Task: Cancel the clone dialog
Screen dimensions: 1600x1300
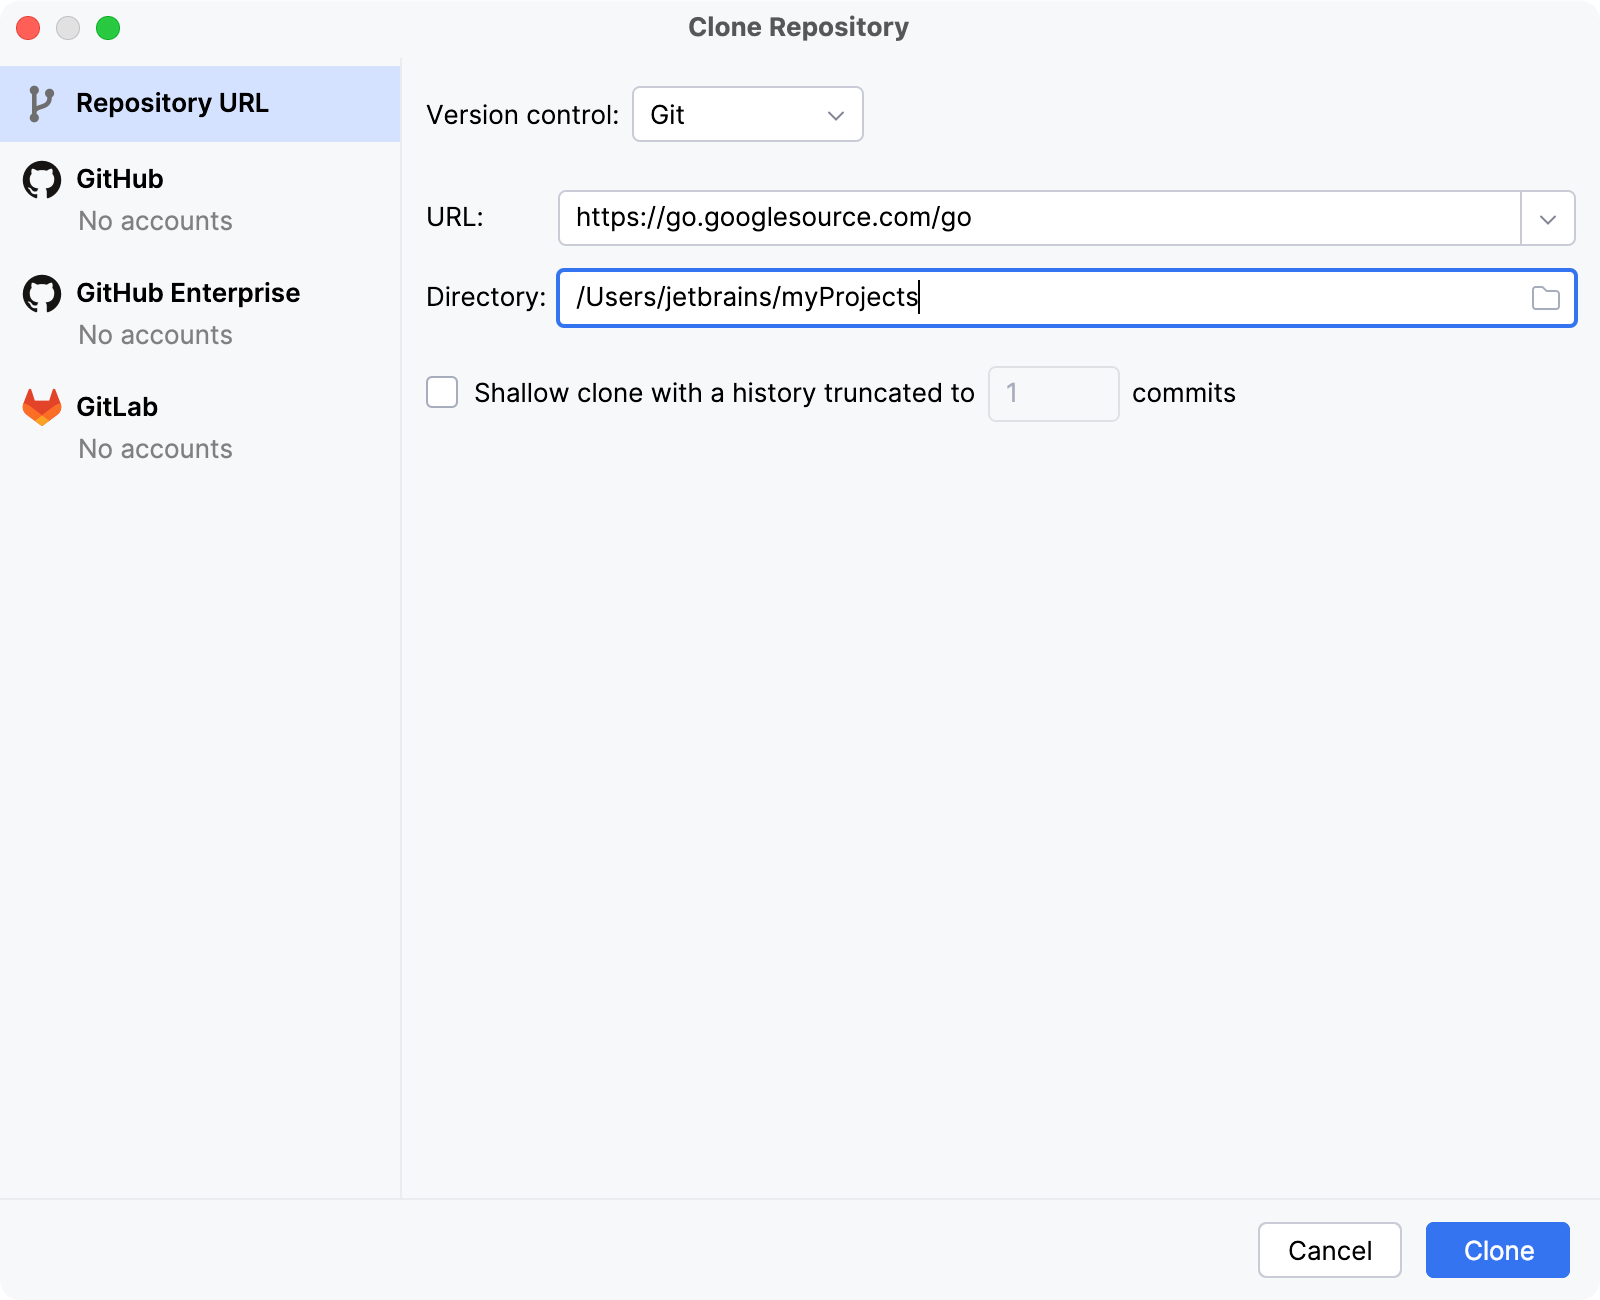Action: 1329,1250
